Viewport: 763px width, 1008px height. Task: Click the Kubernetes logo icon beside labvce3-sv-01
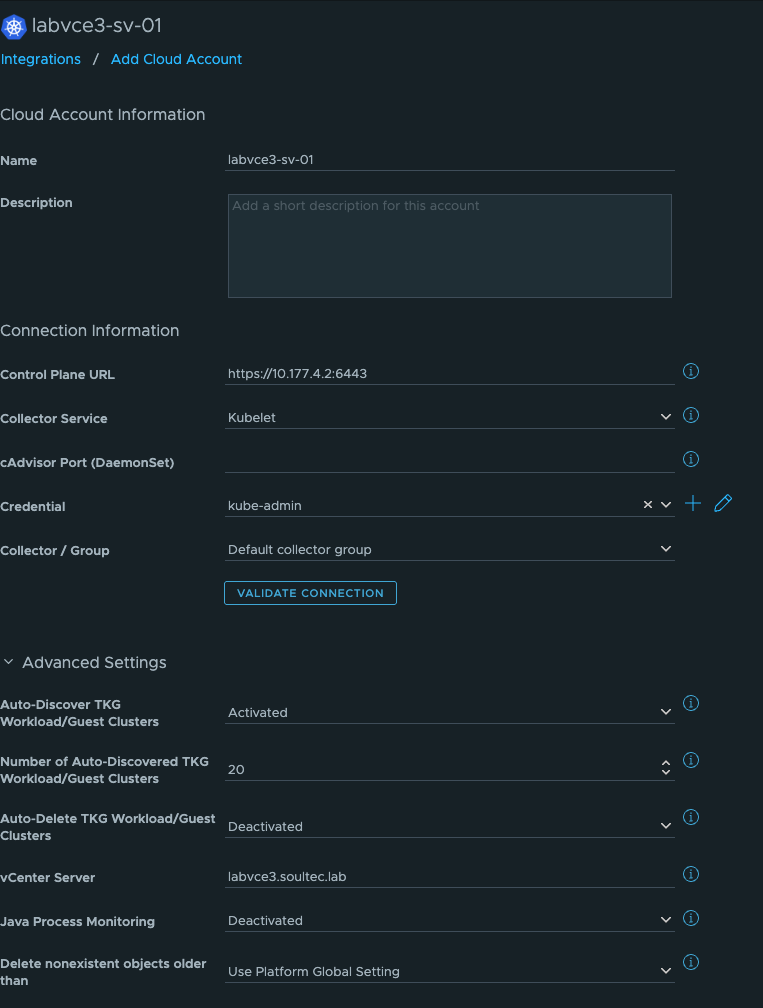(x=13, y=26)
